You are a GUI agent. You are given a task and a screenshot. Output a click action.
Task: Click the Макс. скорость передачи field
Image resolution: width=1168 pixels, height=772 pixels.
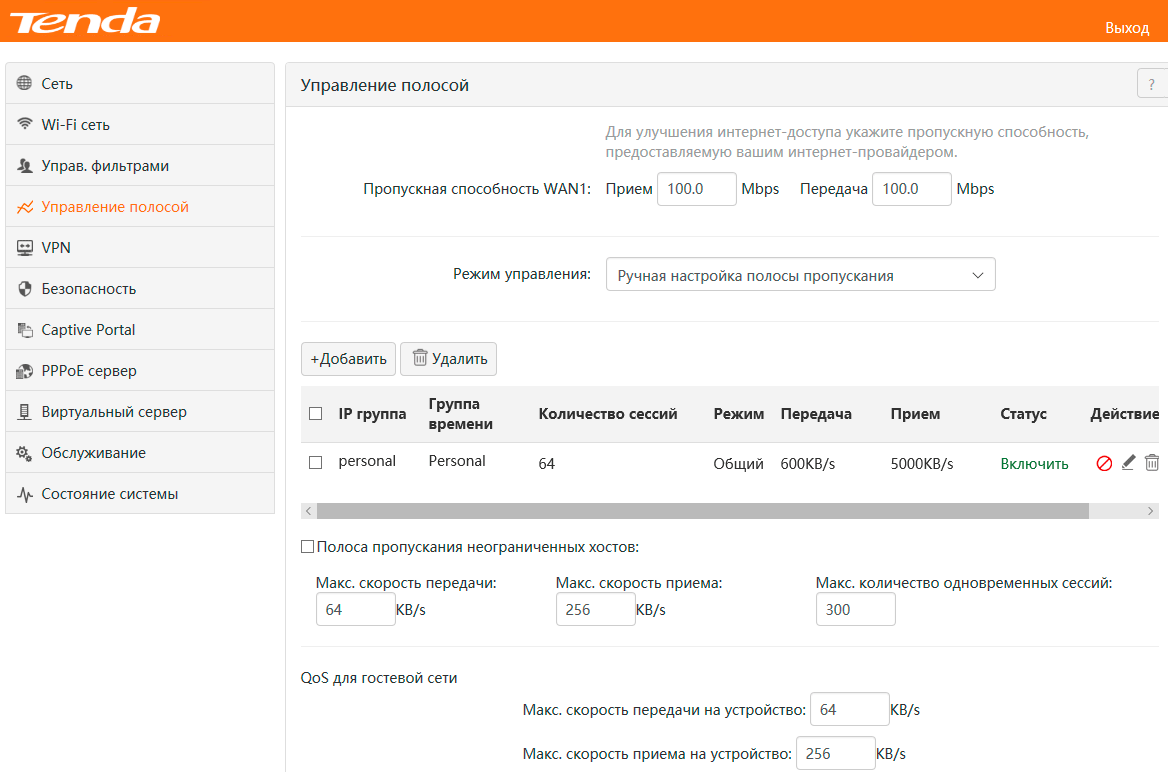(x=355, y=610)
